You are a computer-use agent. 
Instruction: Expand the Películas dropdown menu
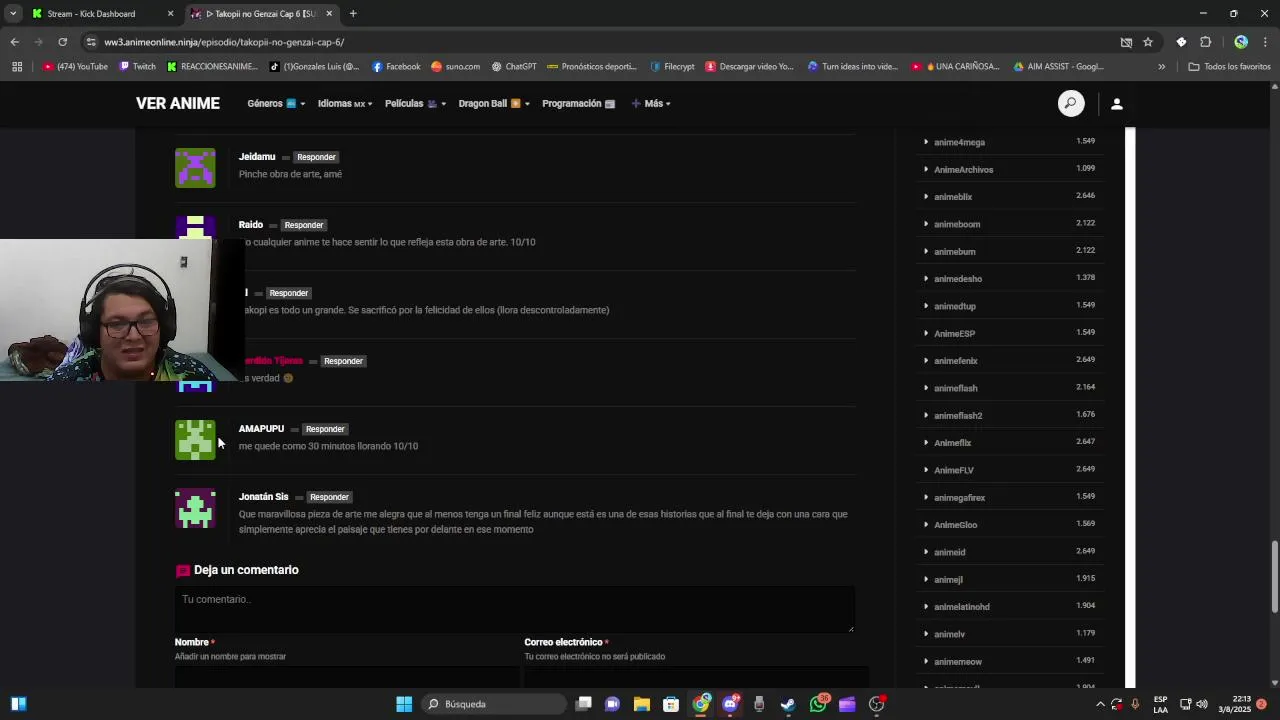click(x=415, y=104)
